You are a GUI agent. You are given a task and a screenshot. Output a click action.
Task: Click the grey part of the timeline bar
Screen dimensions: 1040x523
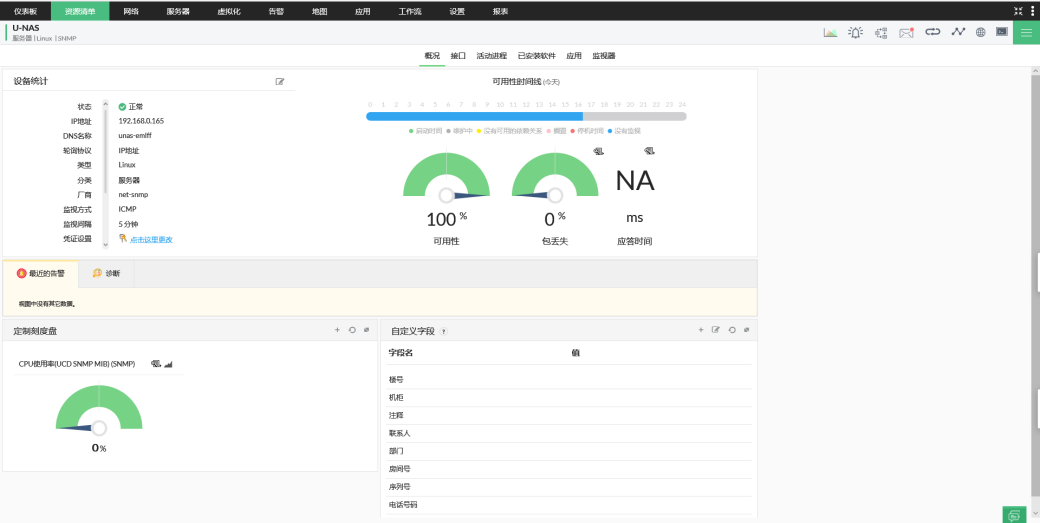[635, 116]
